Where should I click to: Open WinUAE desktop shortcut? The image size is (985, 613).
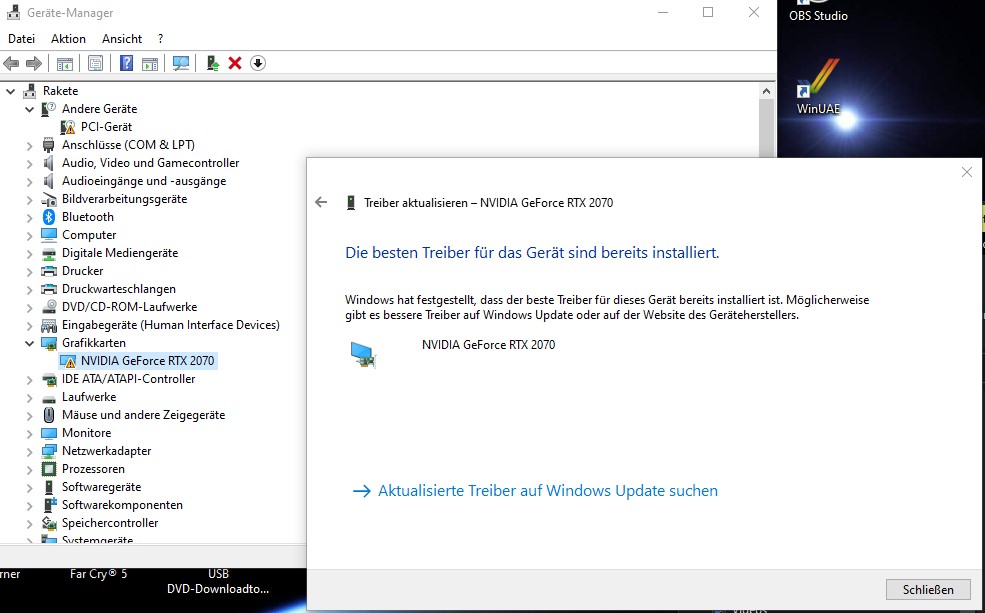coord(818,87)
